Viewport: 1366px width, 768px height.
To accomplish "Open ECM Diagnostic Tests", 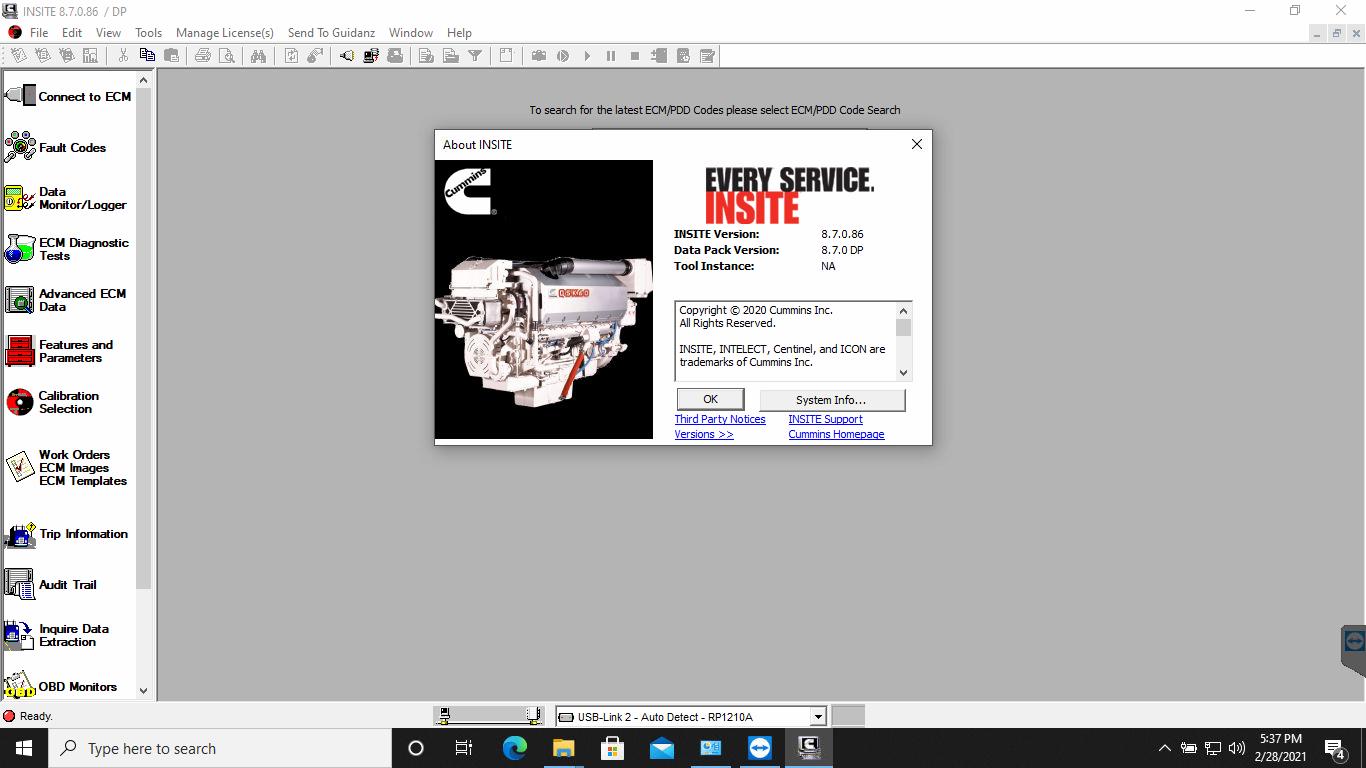I will (x=67, y=249).
